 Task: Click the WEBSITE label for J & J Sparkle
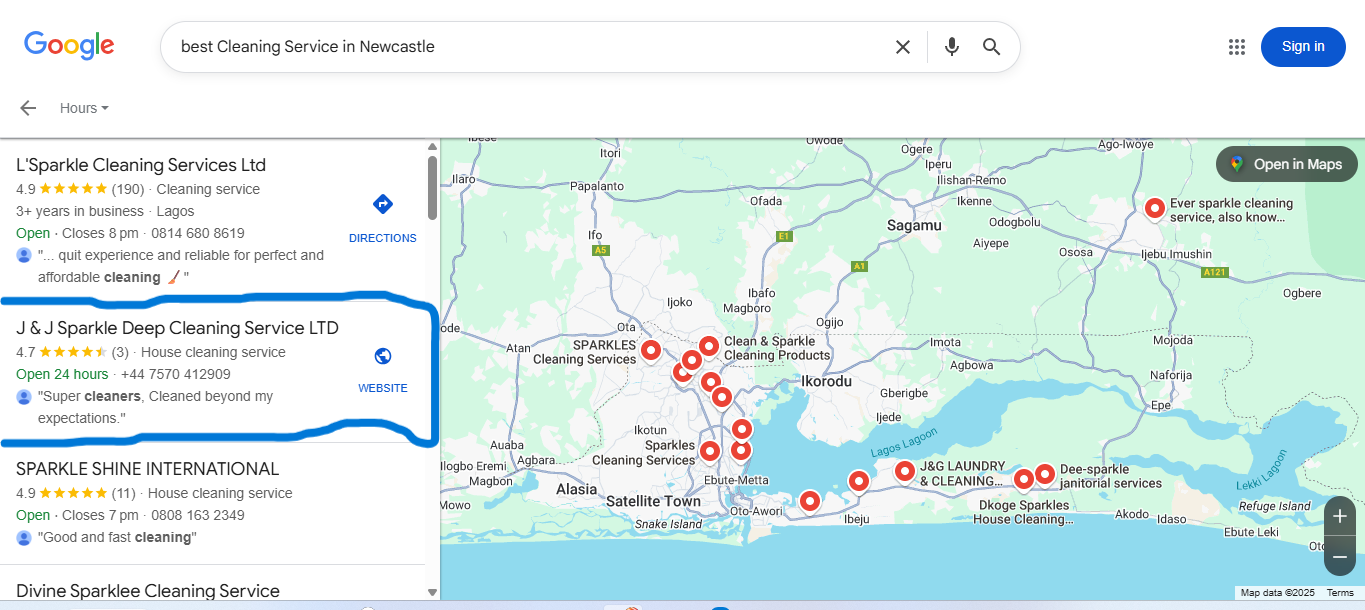[383, 388]
